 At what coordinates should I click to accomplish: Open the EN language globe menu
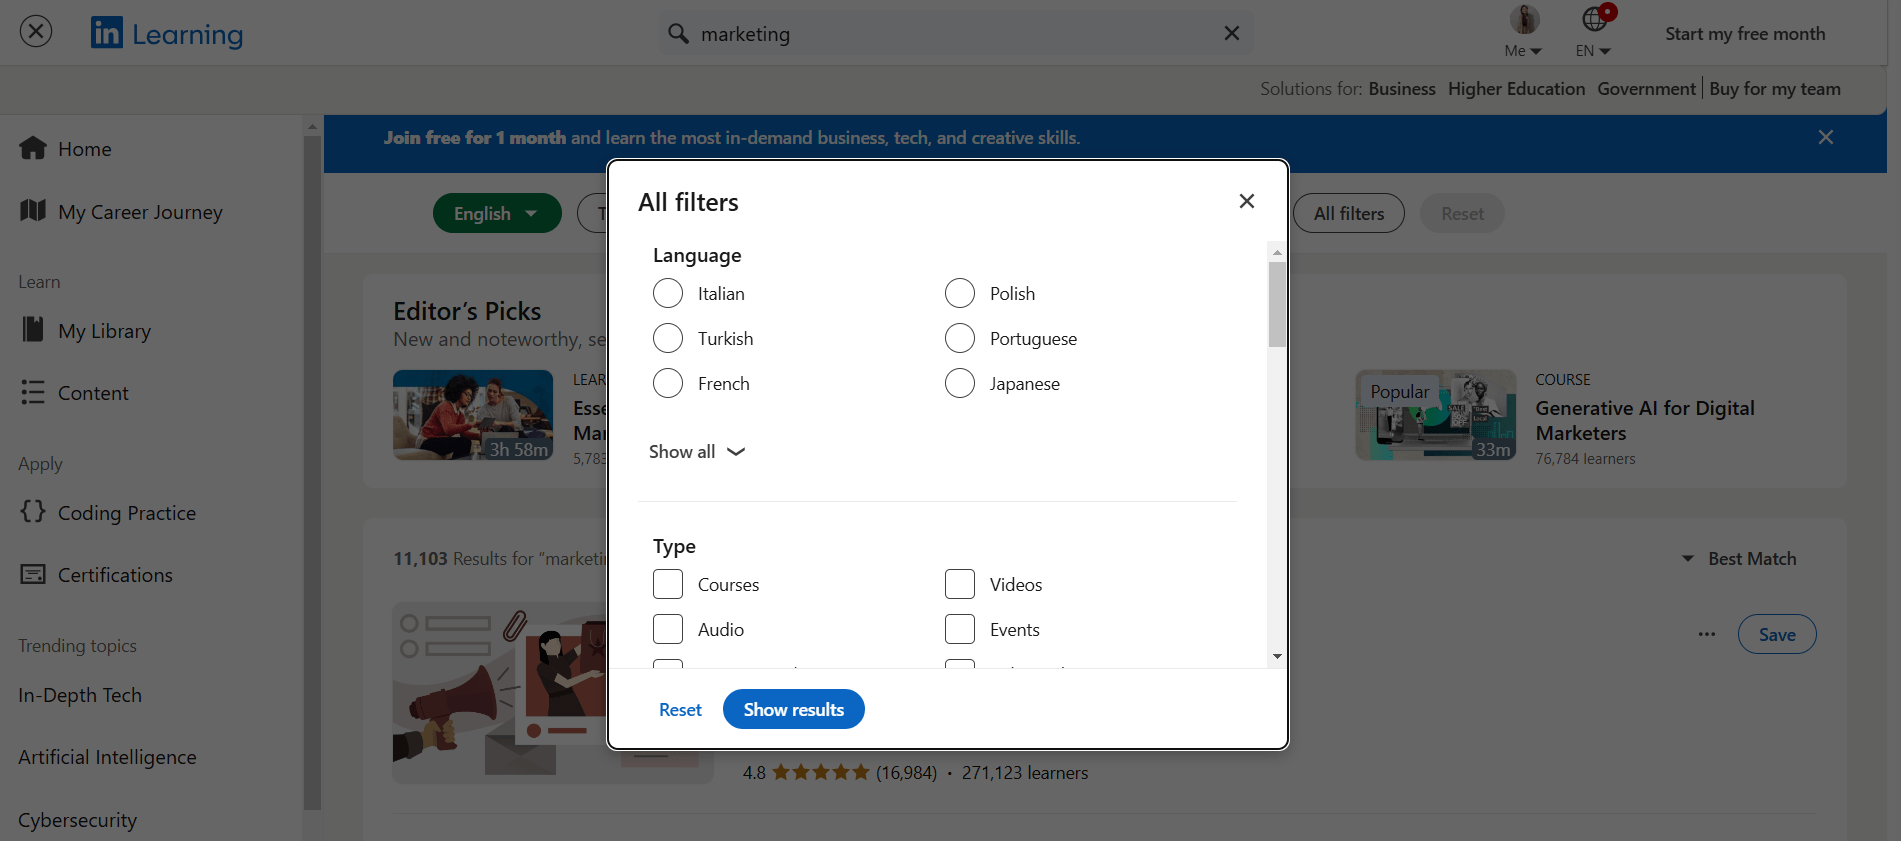coord(1594,31)
